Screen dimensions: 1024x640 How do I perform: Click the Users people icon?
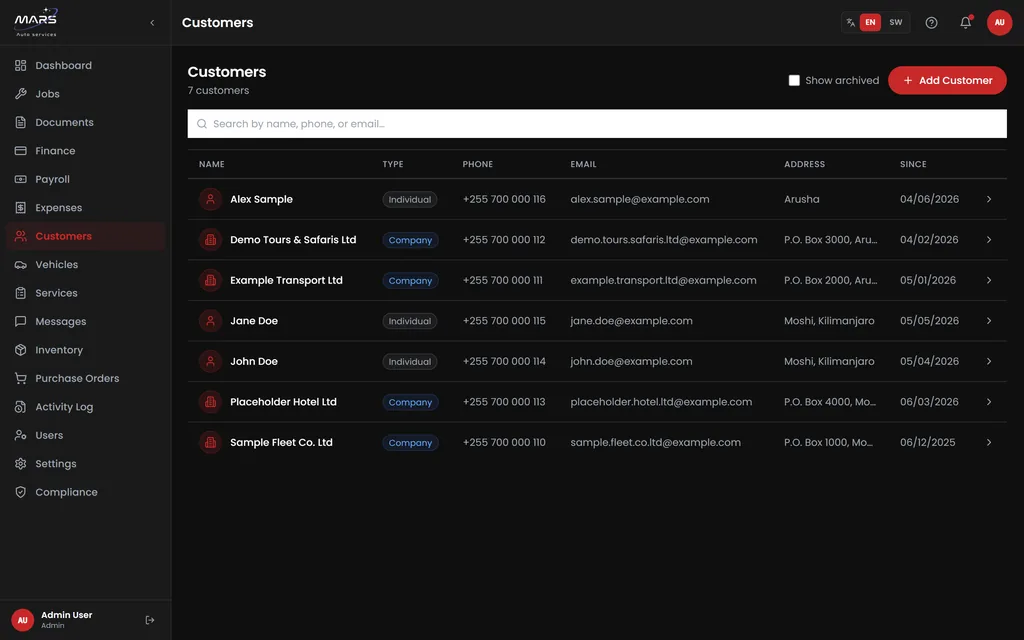coord(20,435)
